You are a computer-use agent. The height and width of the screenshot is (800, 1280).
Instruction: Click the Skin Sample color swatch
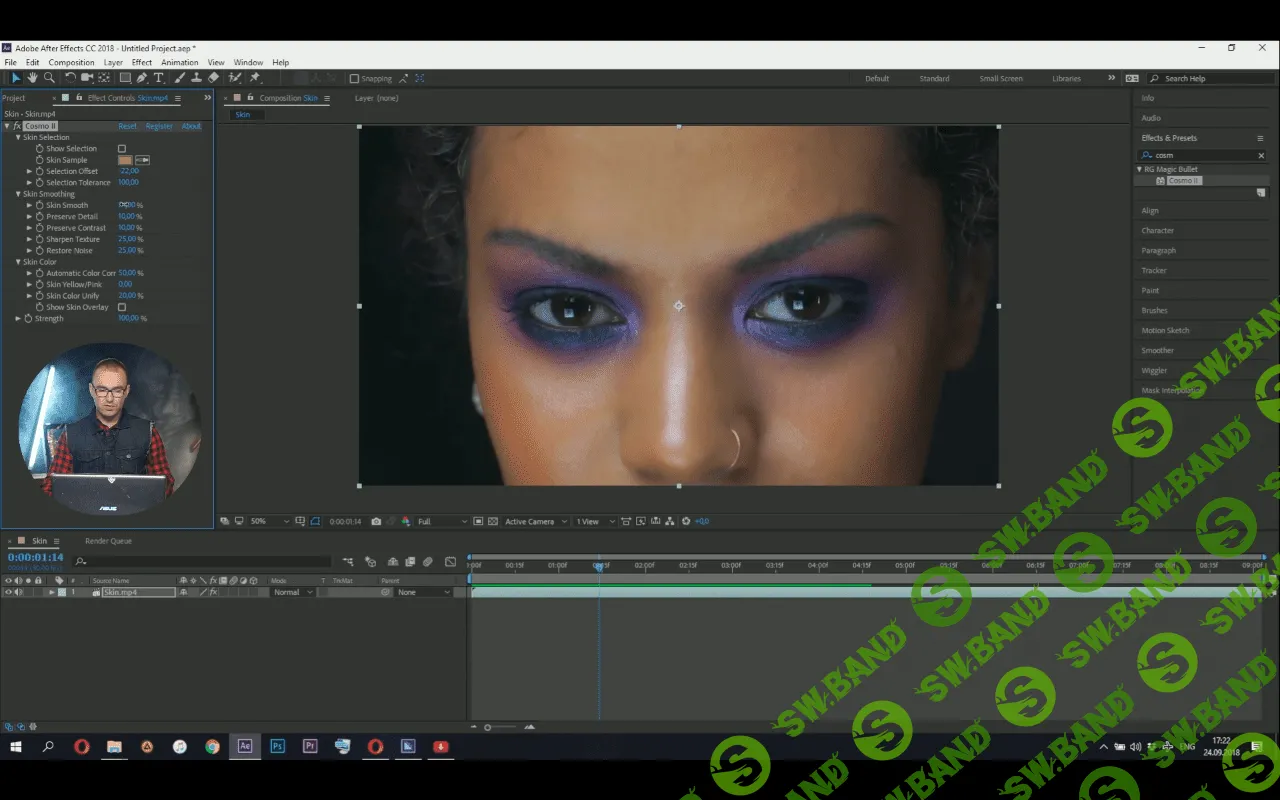coord(125,160)
